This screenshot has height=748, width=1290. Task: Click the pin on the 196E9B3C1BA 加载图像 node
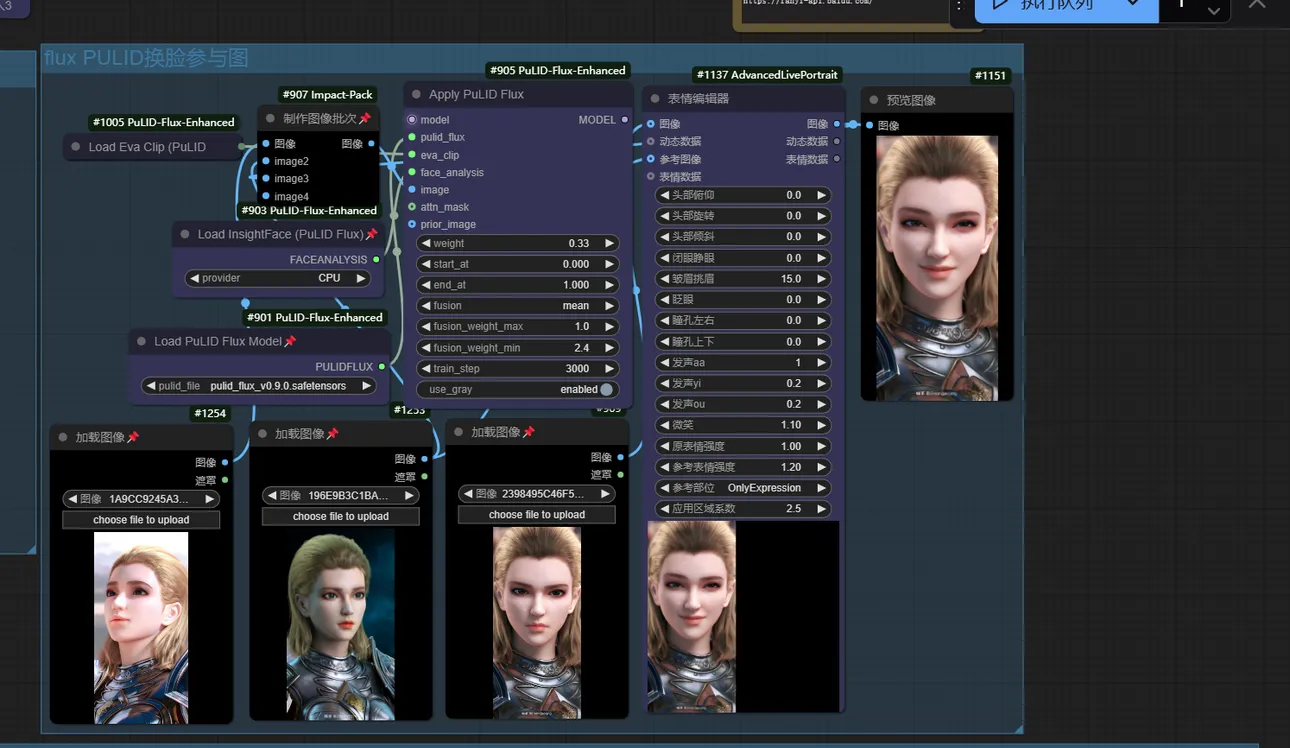[332, 434]
